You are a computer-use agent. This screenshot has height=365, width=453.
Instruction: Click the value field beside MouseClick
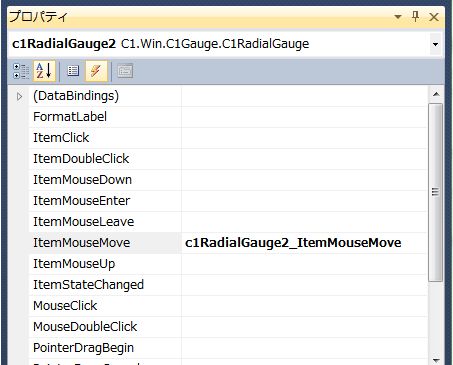(304, 306)
